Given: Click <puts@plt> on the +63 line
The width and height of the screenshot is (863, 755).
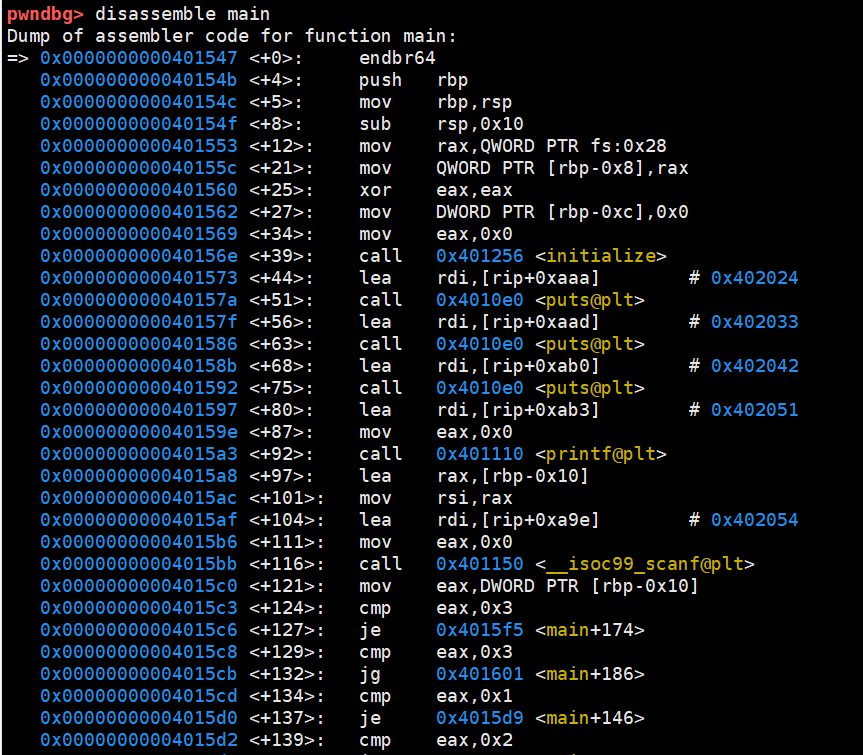Looking at the screenshot, I should click(x=589, y=344).
